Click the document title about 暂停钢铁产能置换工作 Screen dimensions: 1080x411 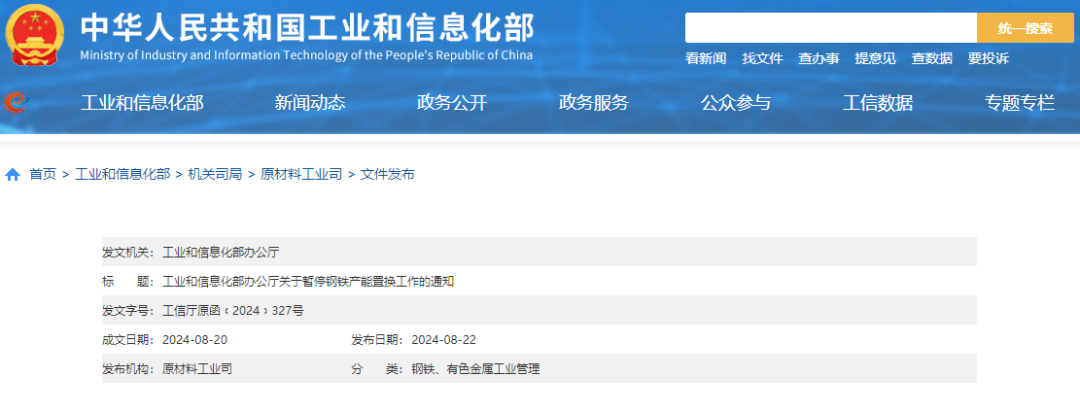click(x=308, y=282)
